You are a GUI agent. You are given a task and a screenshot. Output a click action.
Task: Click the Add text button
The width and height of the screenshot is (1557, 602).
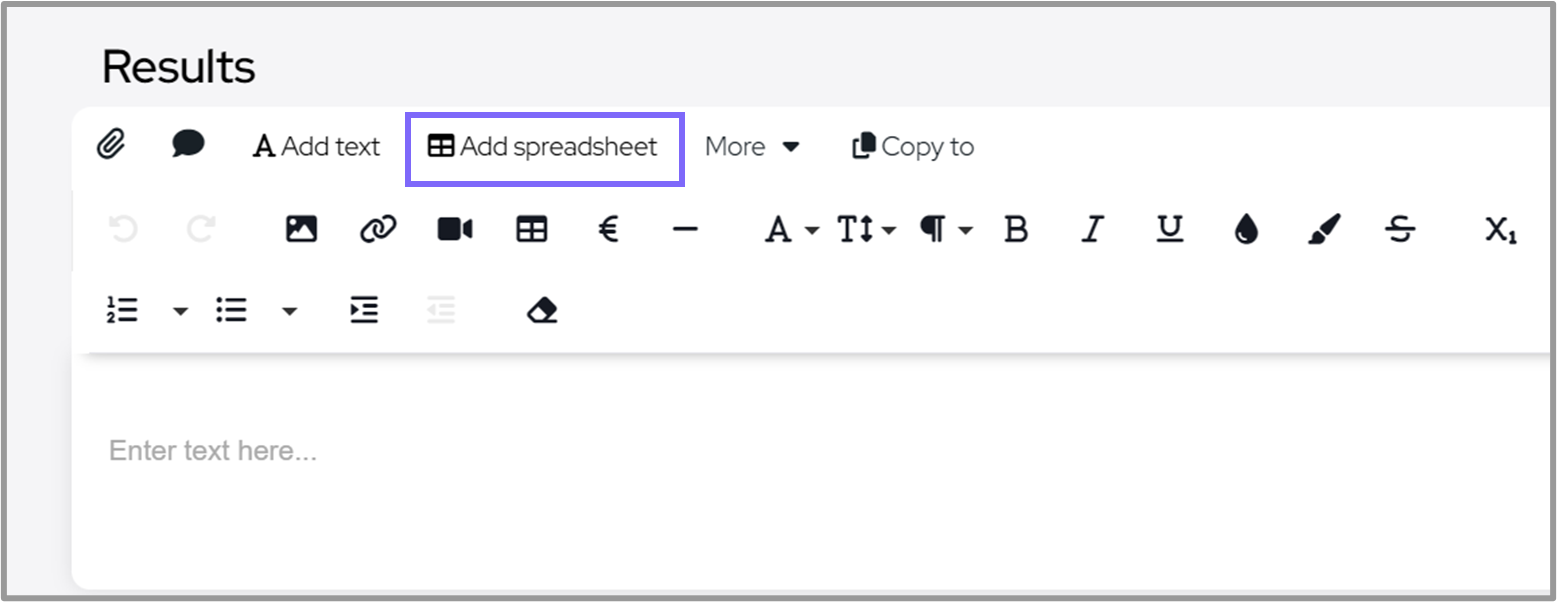coord(317,147)
